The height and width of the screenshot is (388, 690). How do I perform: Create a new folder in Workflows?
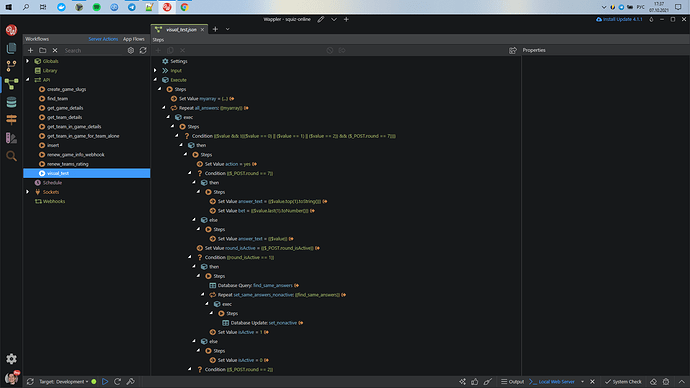click(43, 51)
